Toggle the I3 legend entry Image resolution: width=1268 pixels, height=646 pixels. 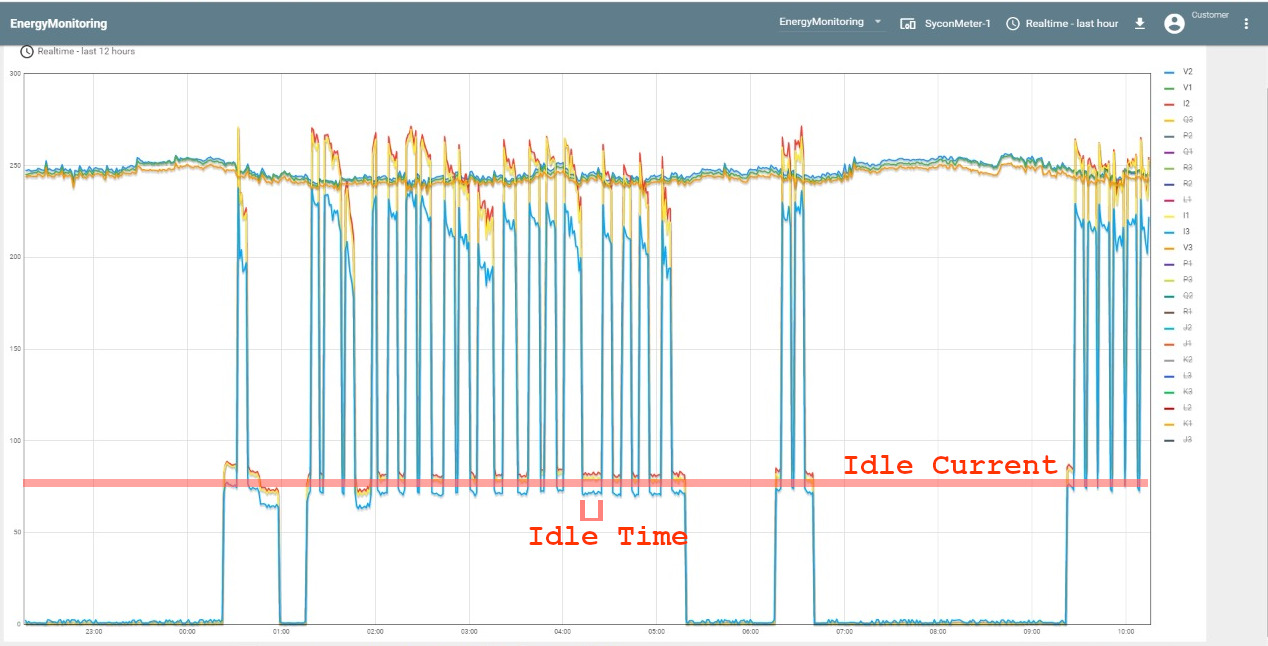[1187, 232]
